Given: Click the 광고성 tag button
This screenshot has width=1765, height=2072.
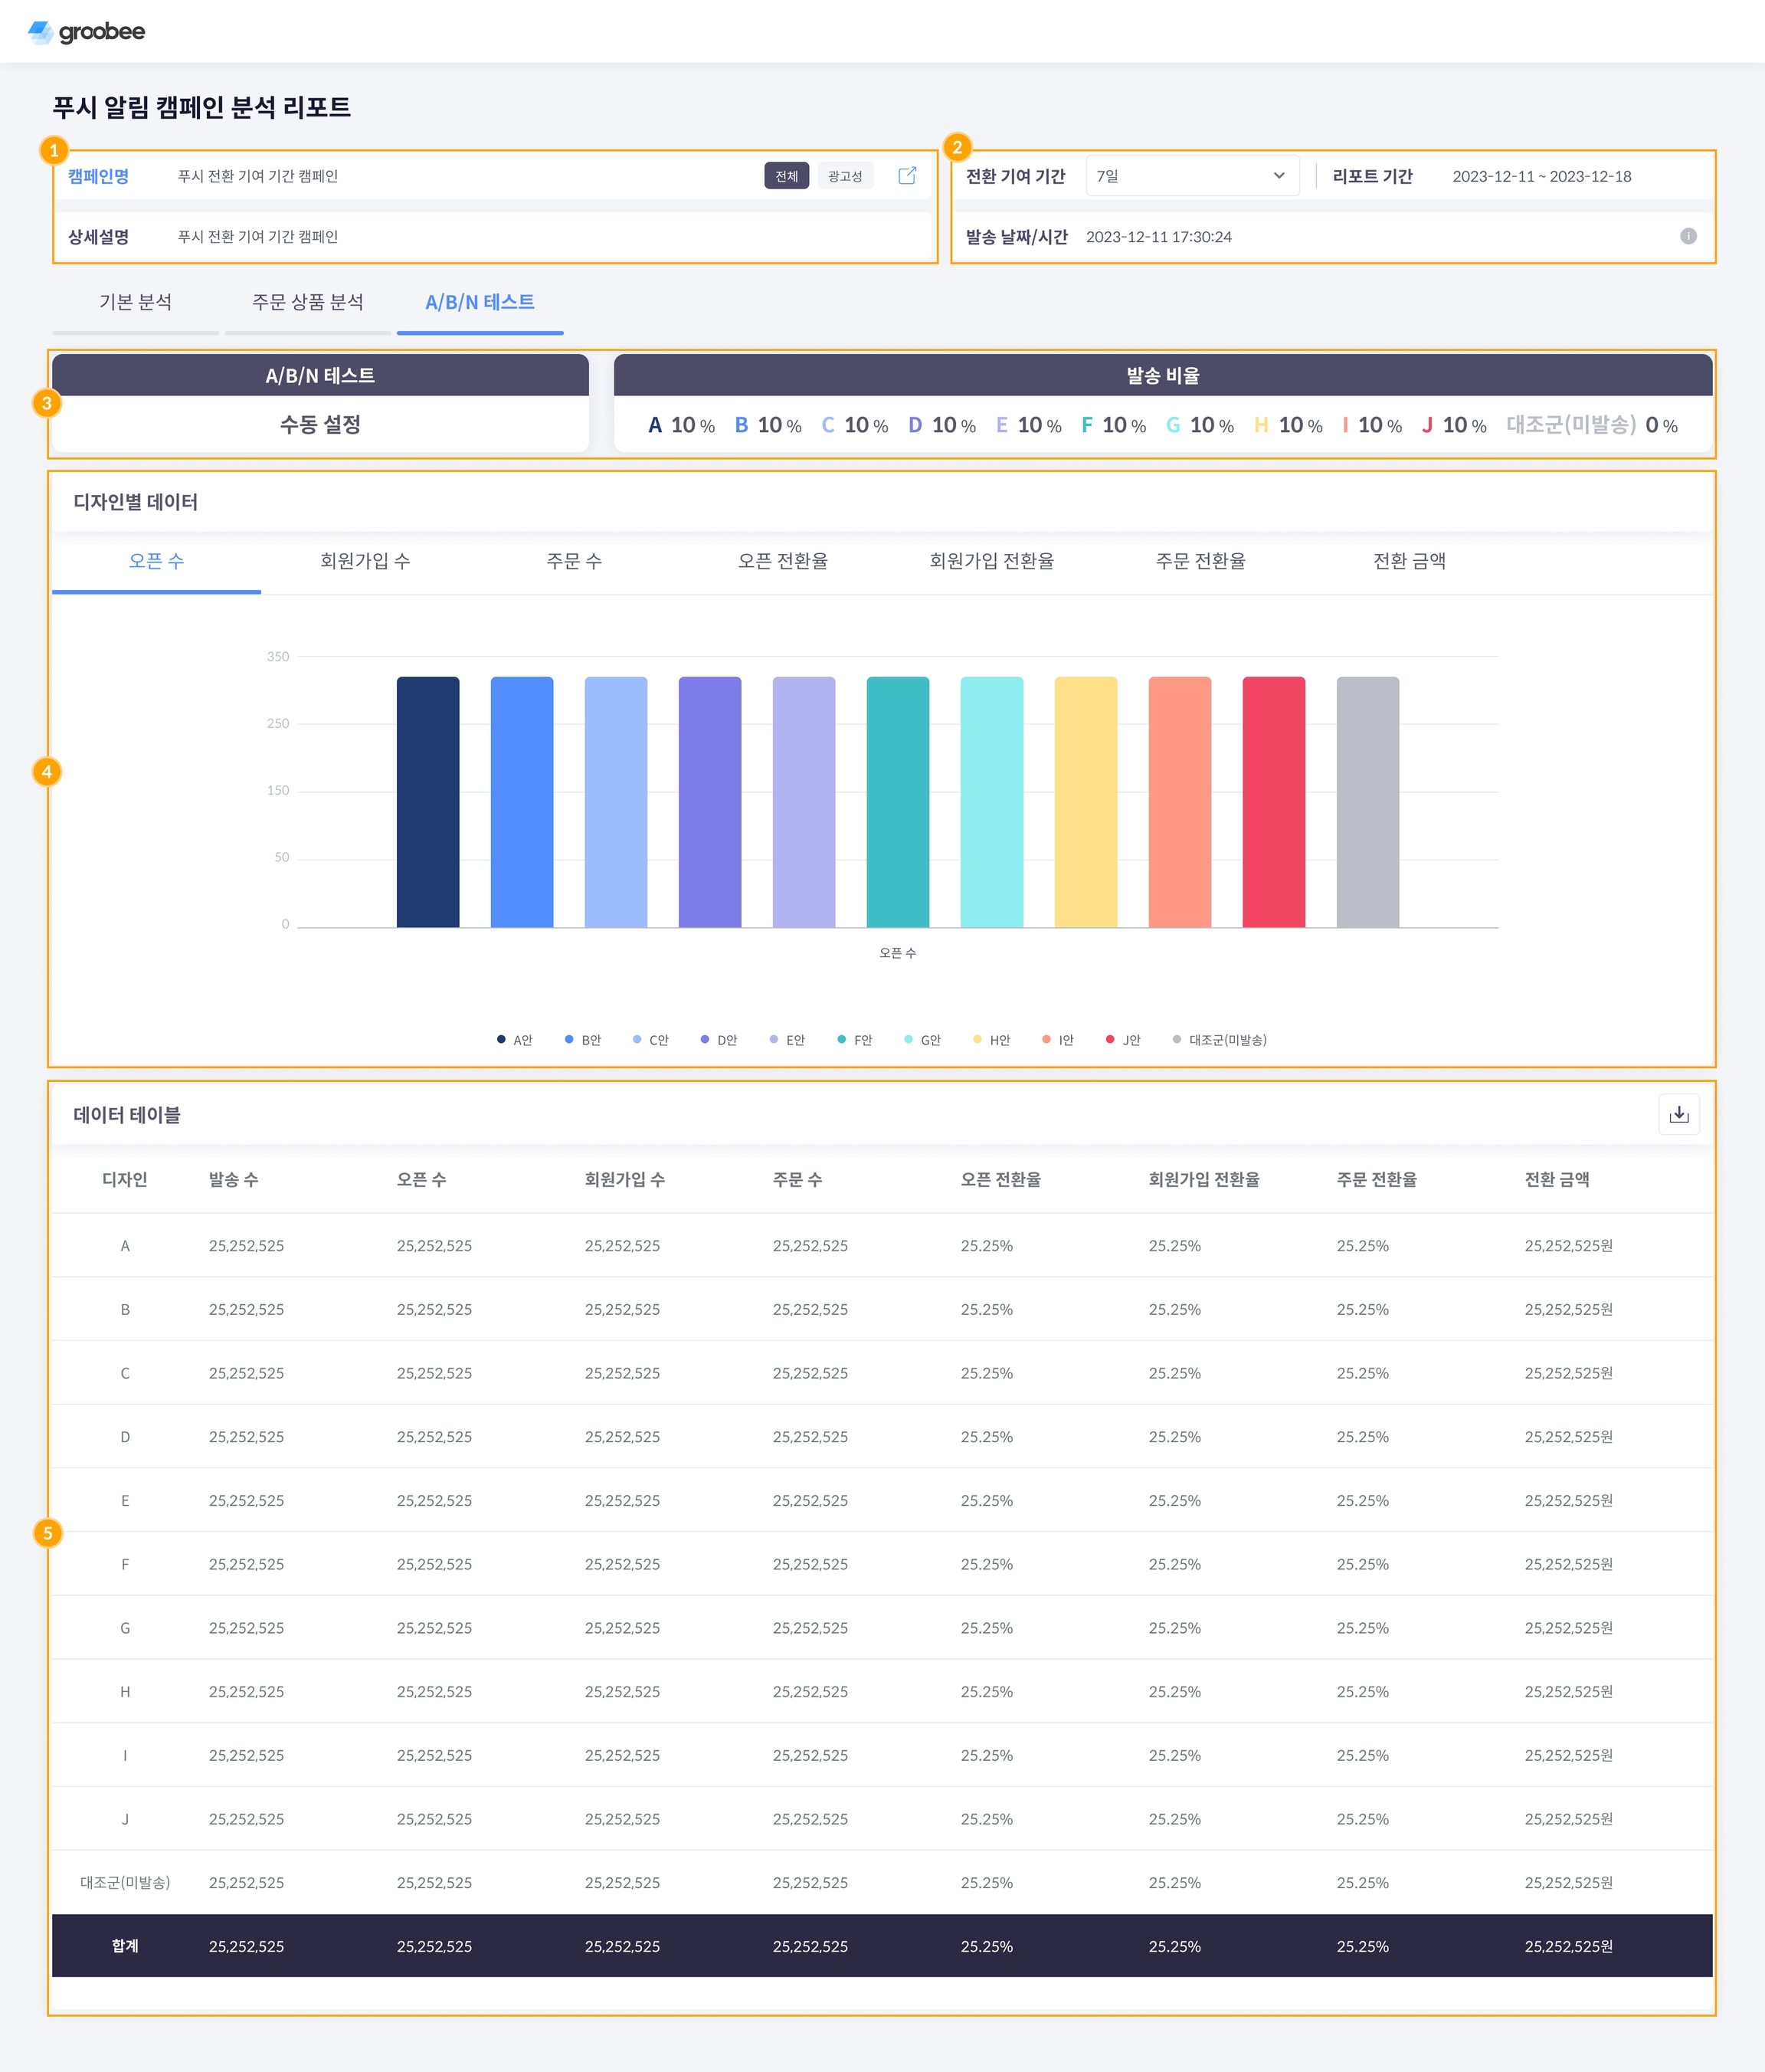Looking at the screenshot, I should pyautogui.click(x=845, y=176).
